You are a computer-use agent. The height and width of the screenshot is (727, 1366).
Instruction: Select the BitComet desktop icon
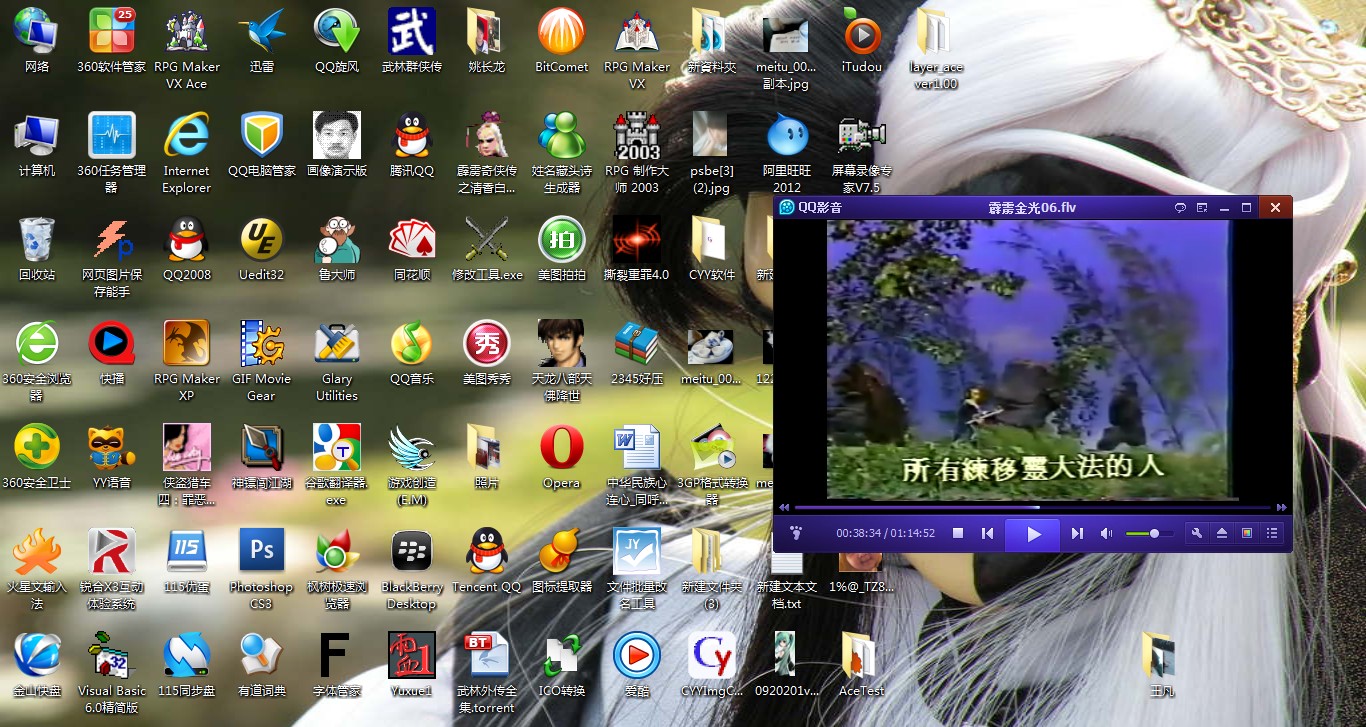562,41
